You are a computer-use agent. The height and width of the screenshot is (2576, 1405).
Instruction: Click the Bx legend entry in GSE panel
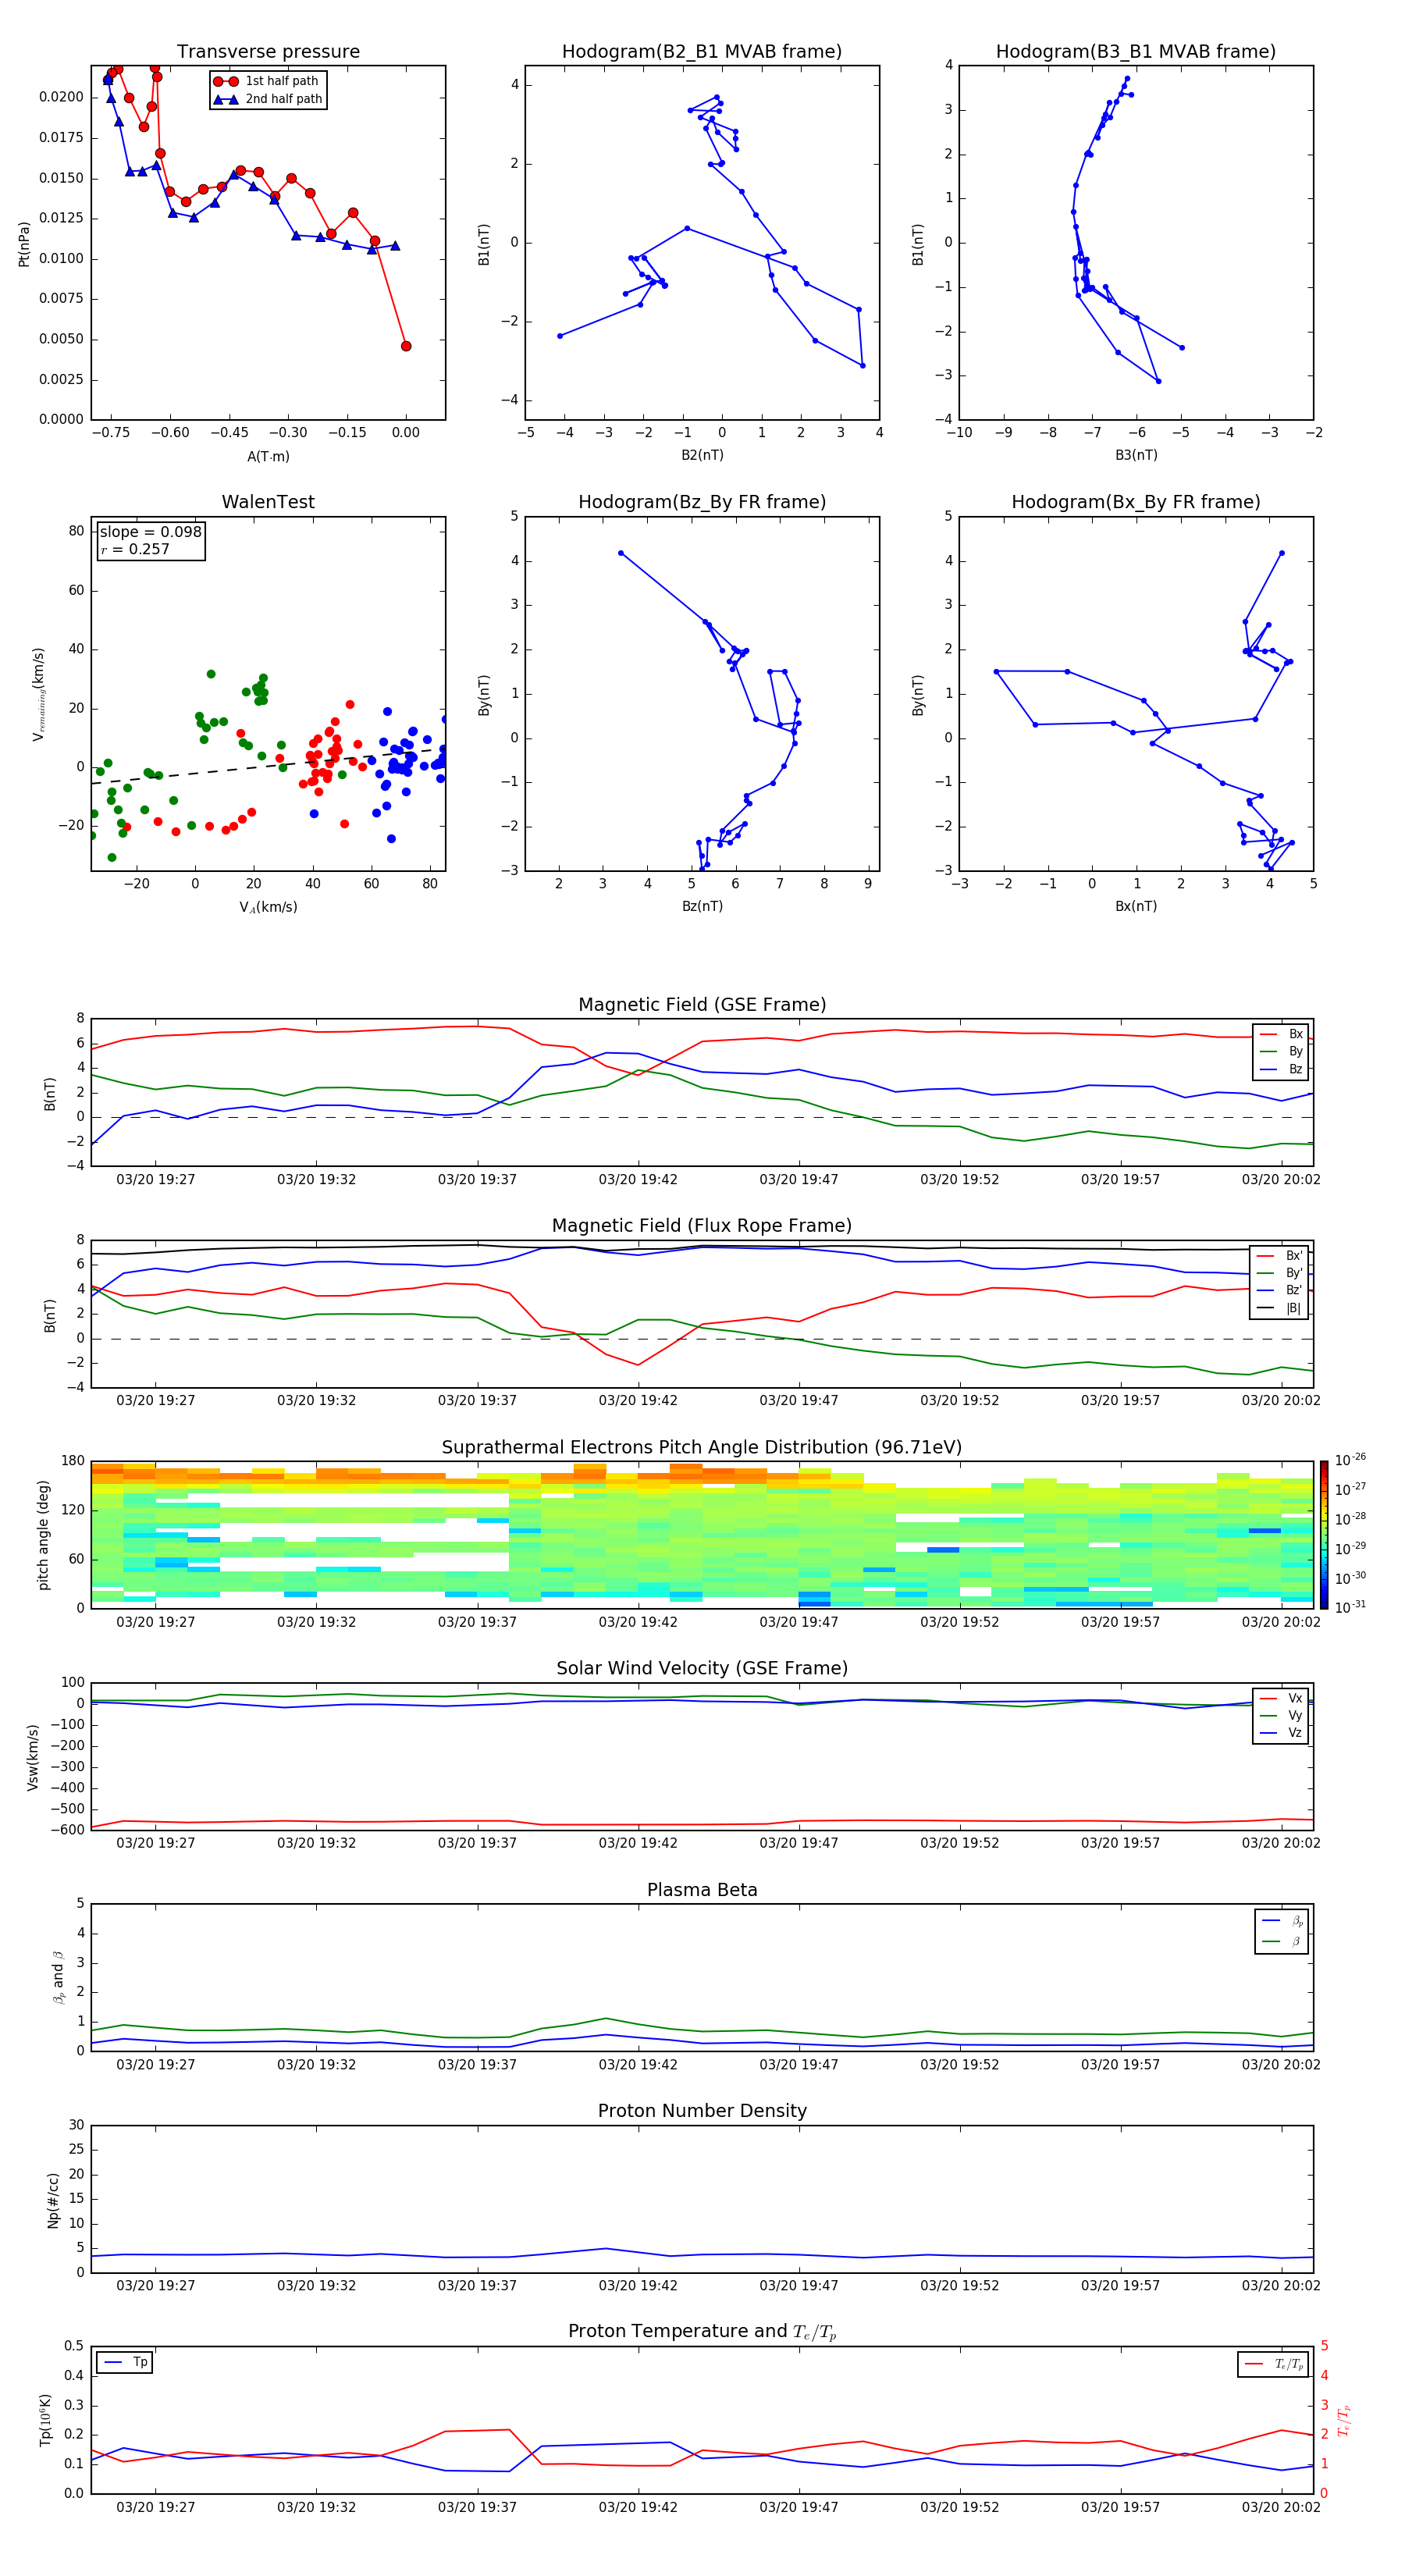point(1282,1034)
